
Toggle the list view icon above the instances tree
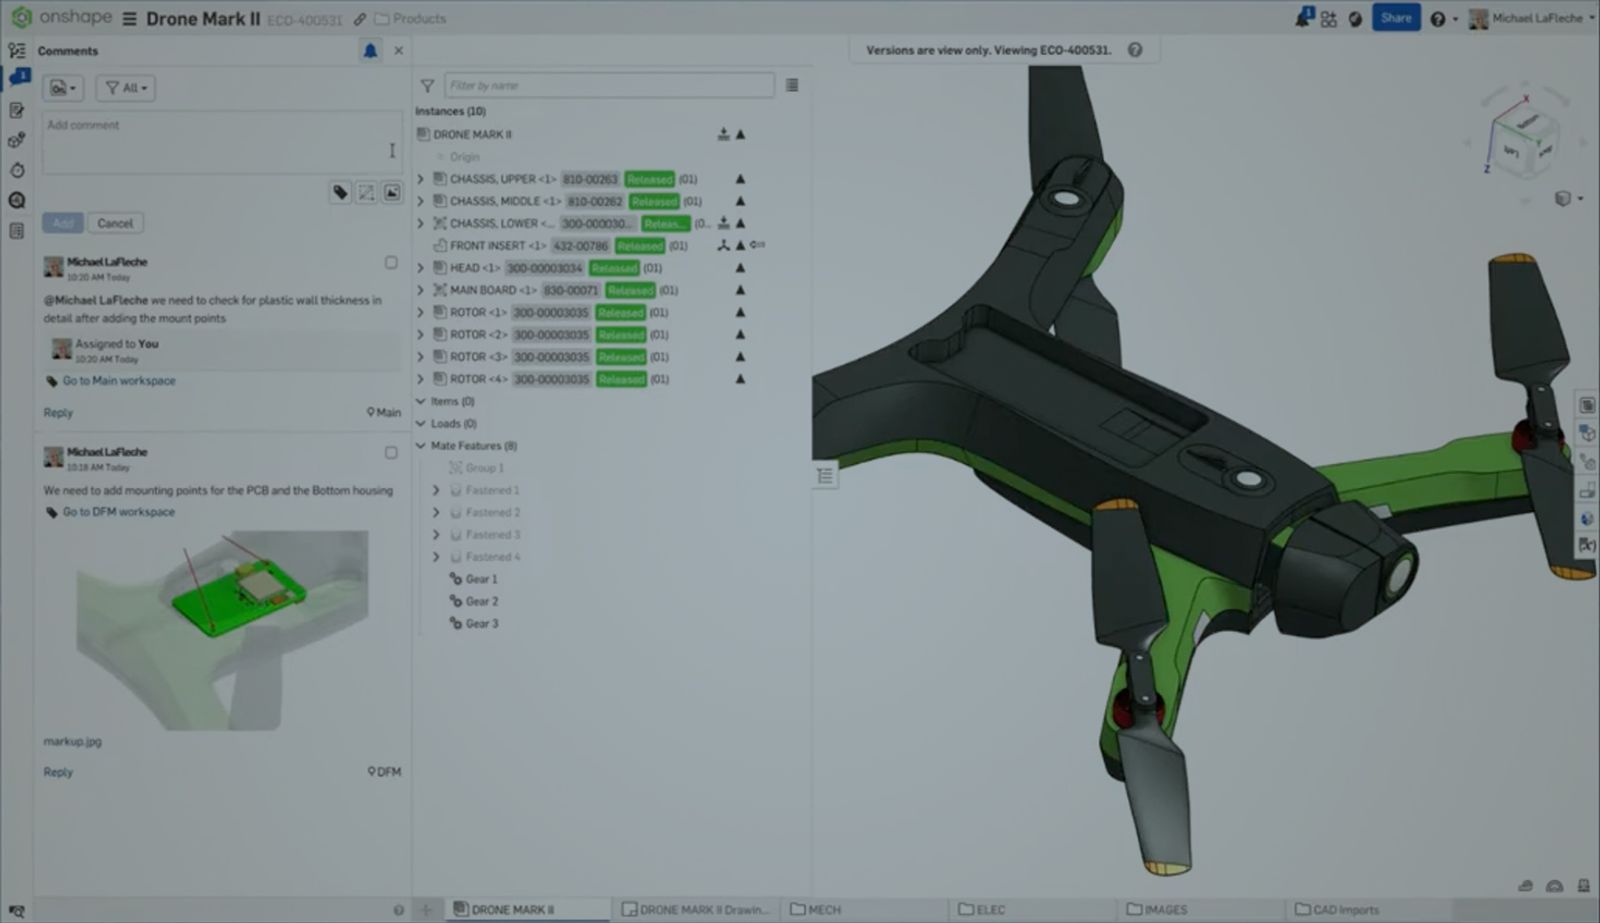tap(793, 85)
